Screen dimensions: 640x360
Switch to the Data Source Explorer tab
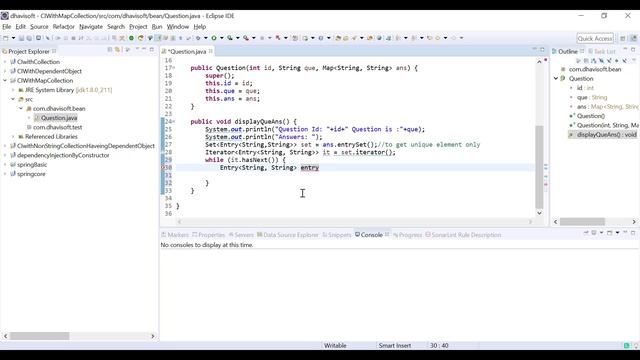coord(288,235)
